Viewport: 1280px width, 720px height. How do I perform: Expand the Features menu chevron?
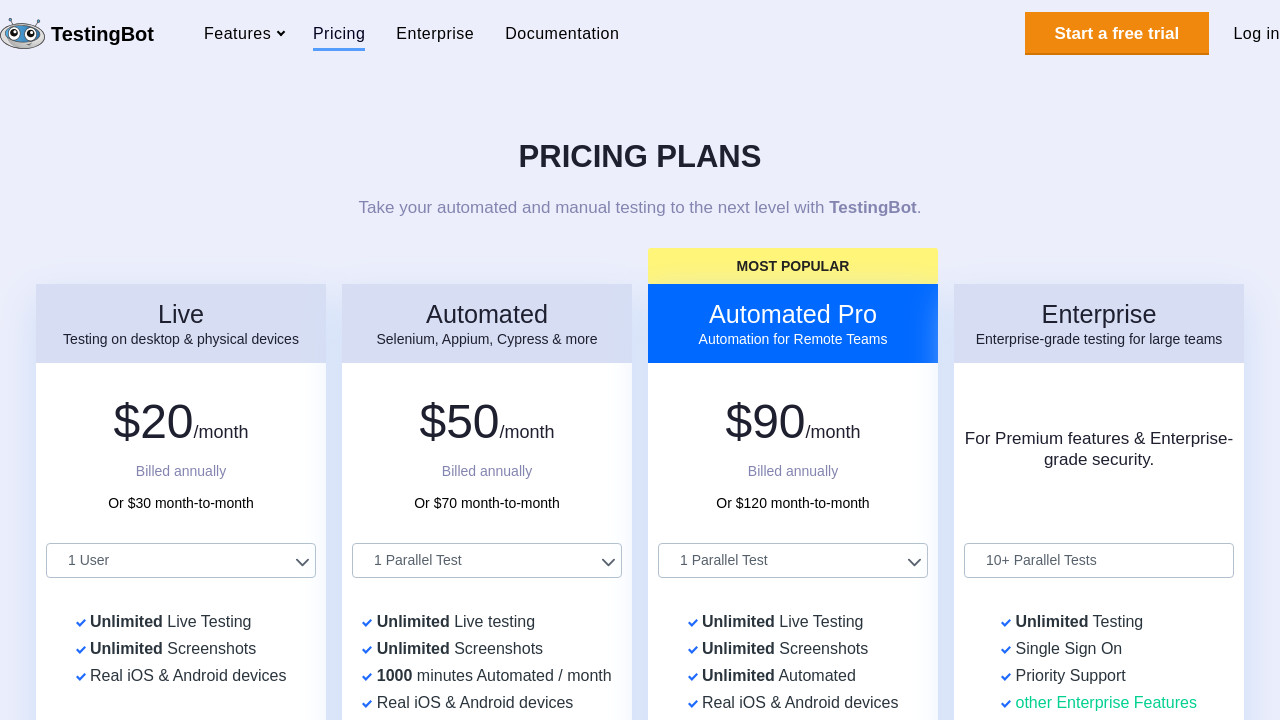(x=281, y=34)
